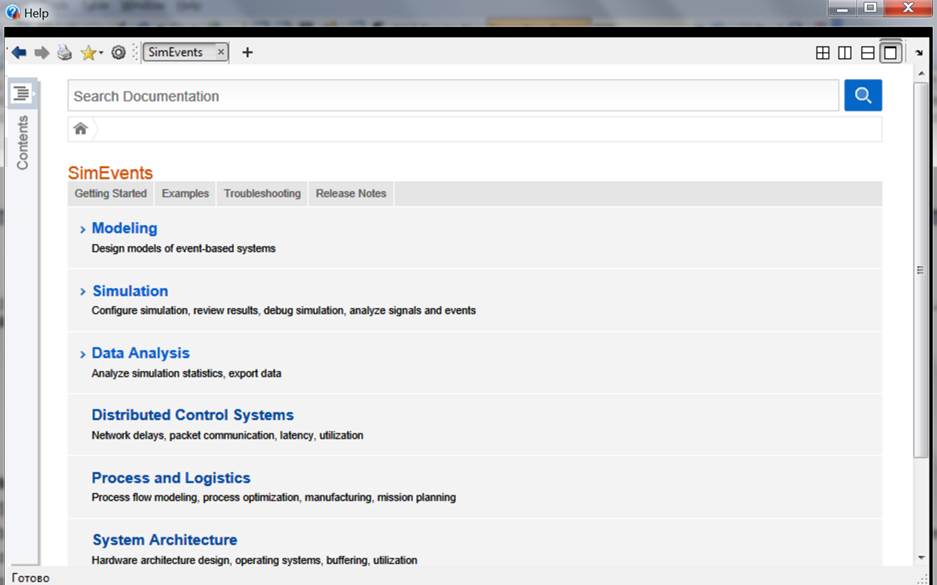The width and height of the screenshot is (937, 585).
Task: Click the SimEvents page heading
Action: point(111,173)
